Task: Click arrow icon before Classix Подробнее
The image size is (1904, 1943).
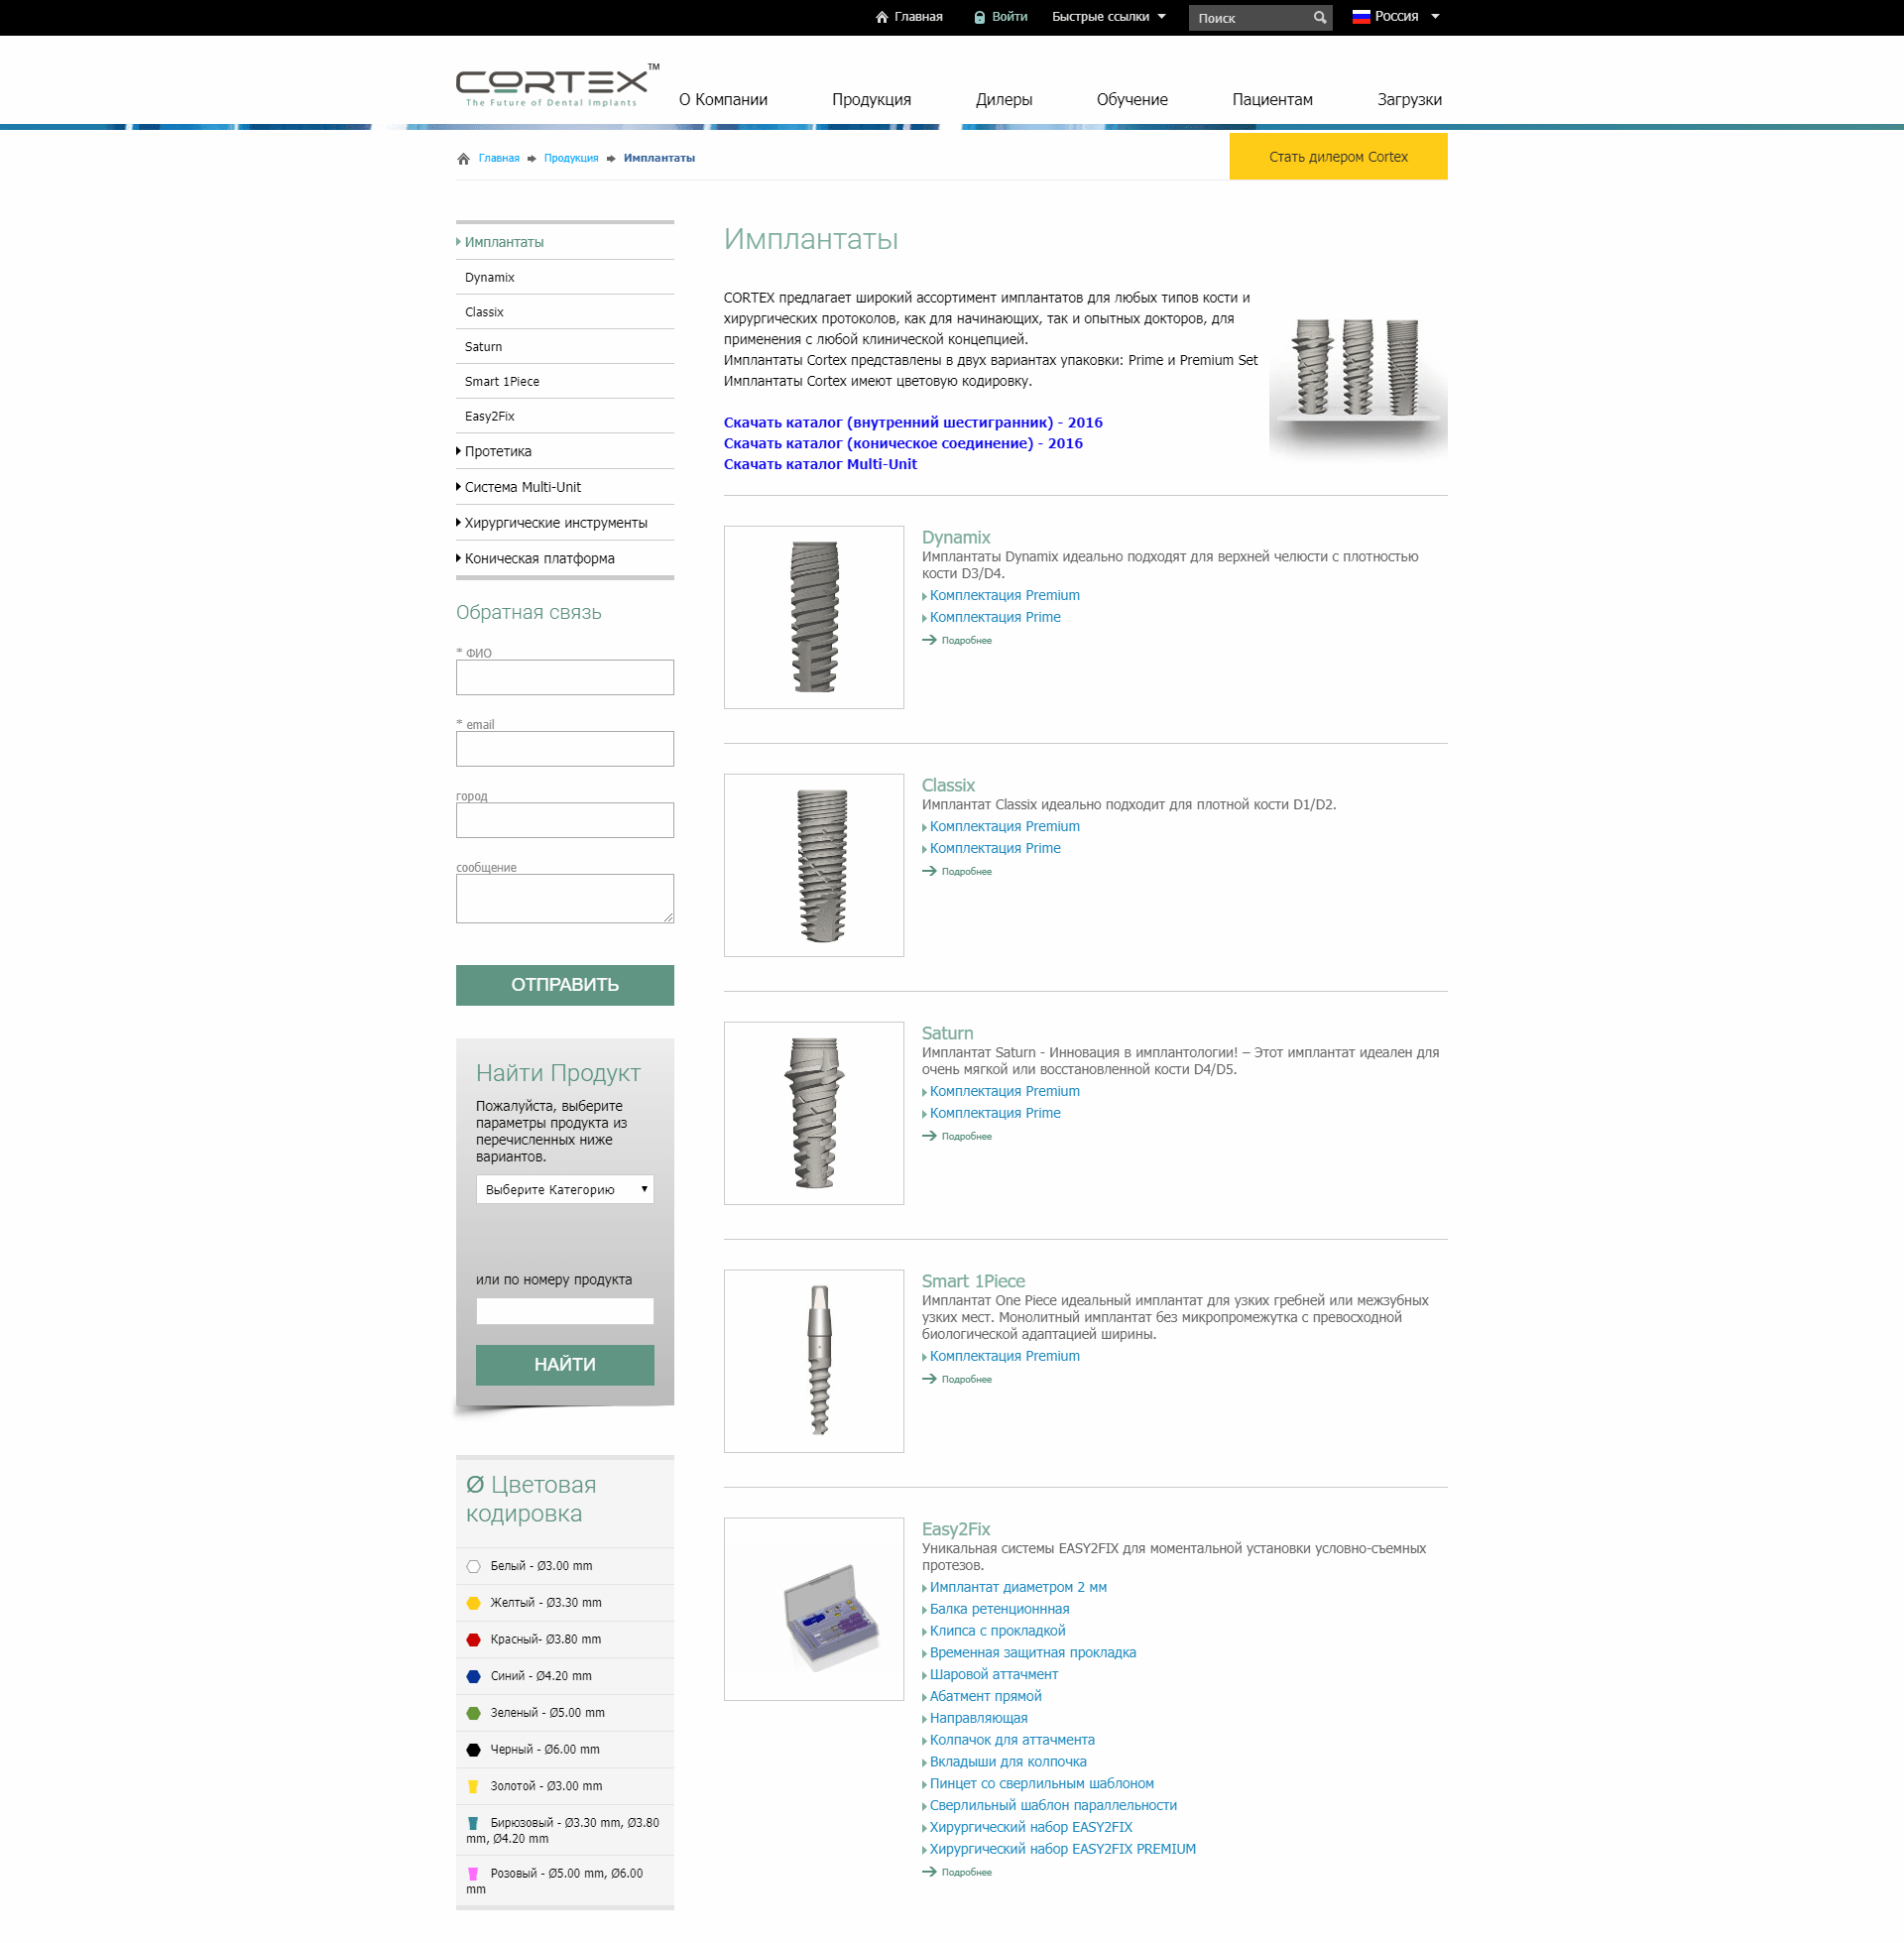Action: point(929,871)
